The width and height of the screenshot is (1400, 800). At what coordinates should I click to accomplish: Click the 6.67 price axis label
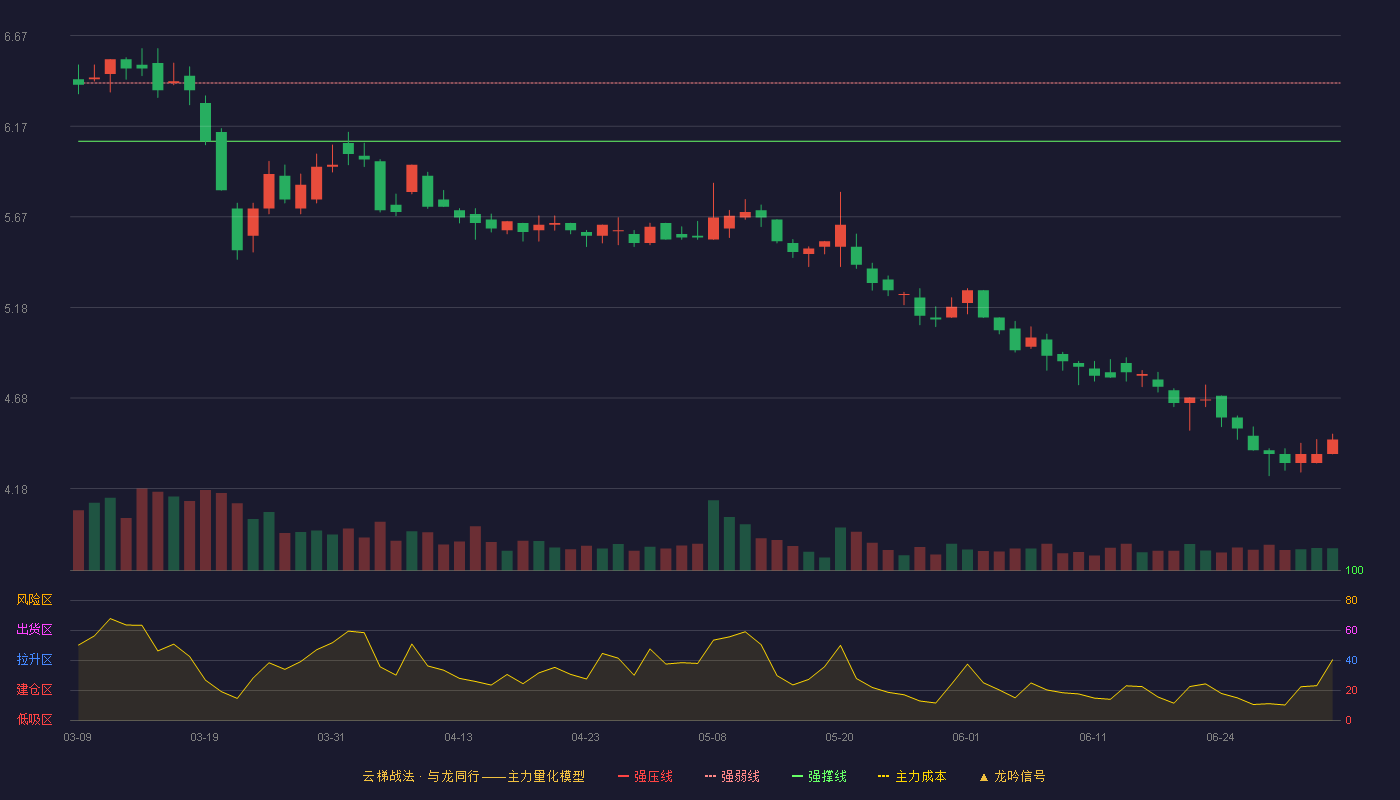pyautogui.click(x=15, y=37)
